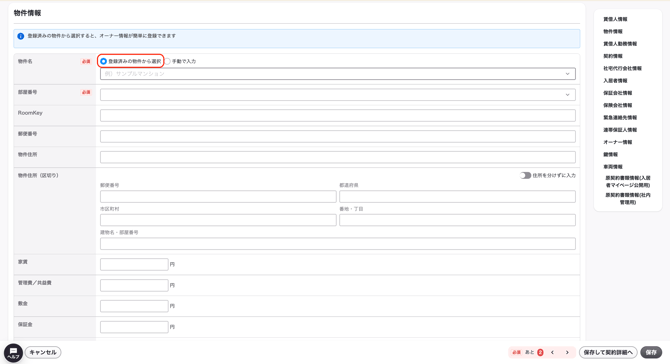Screen dimensions: 670x364
Task: Go to previous required field with left arrow
Action: click(x=552, y=352)
